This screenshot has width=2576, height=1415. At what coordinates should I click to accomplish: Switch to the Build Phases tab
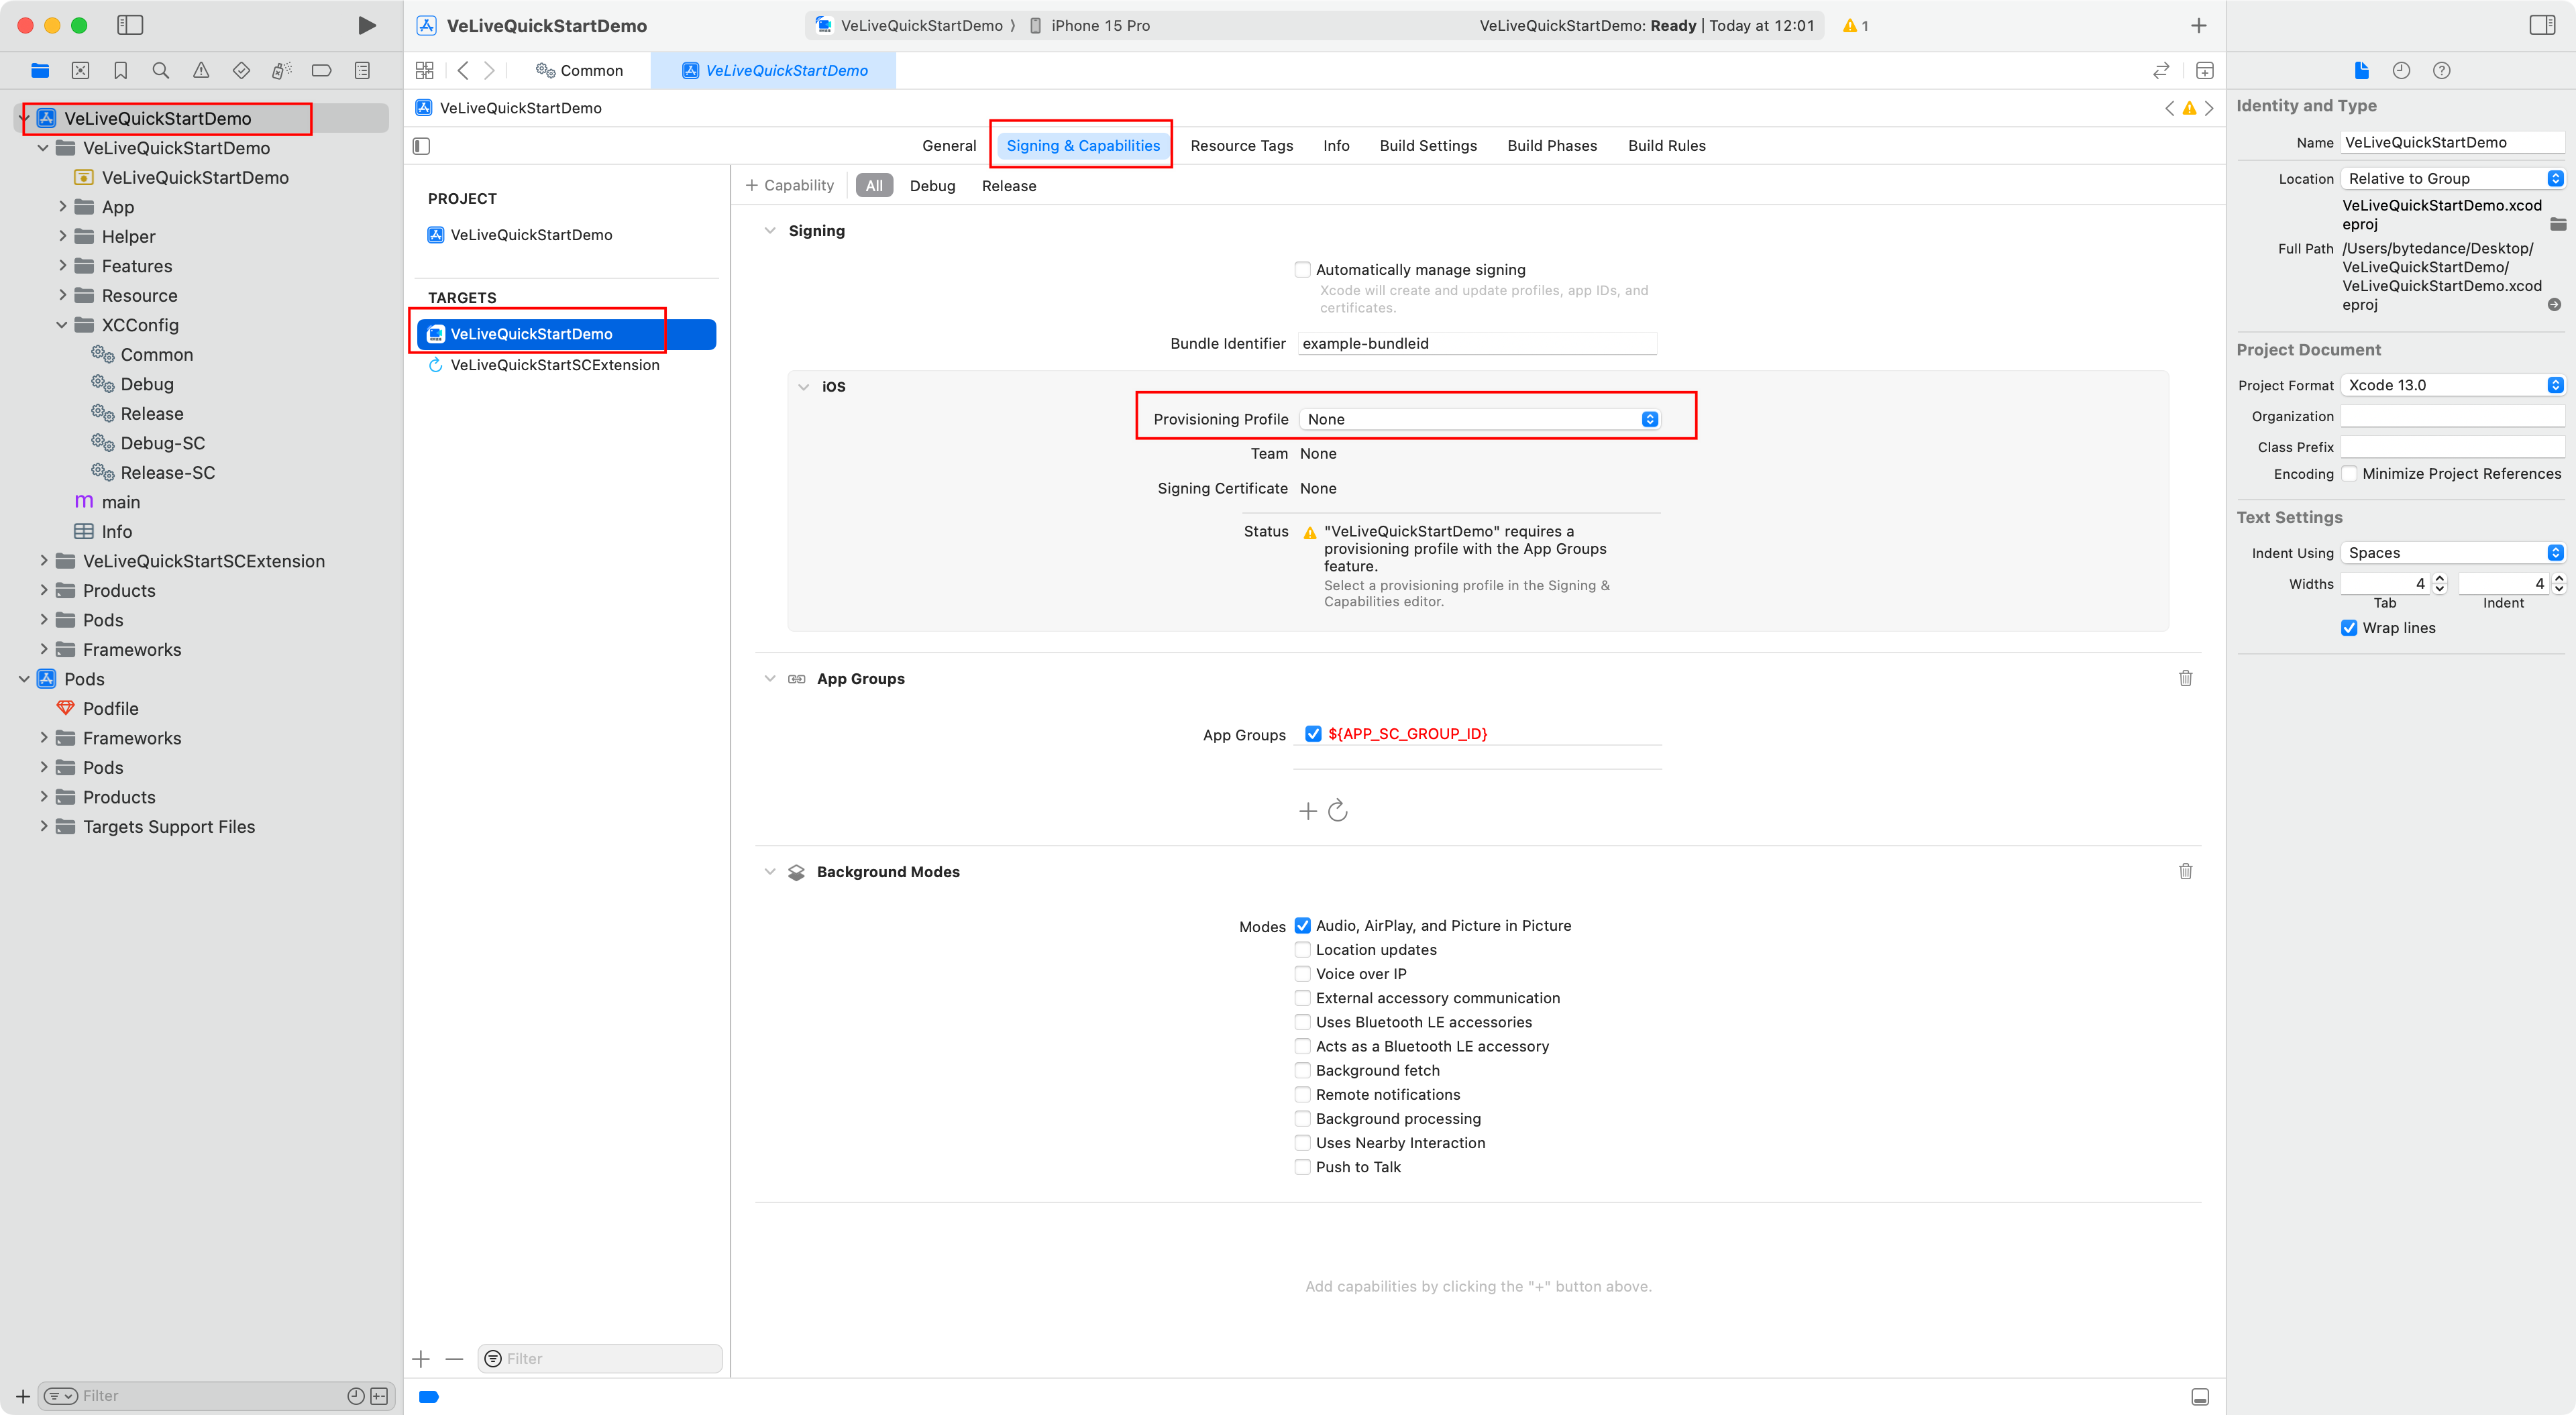tap(1552, 145)
